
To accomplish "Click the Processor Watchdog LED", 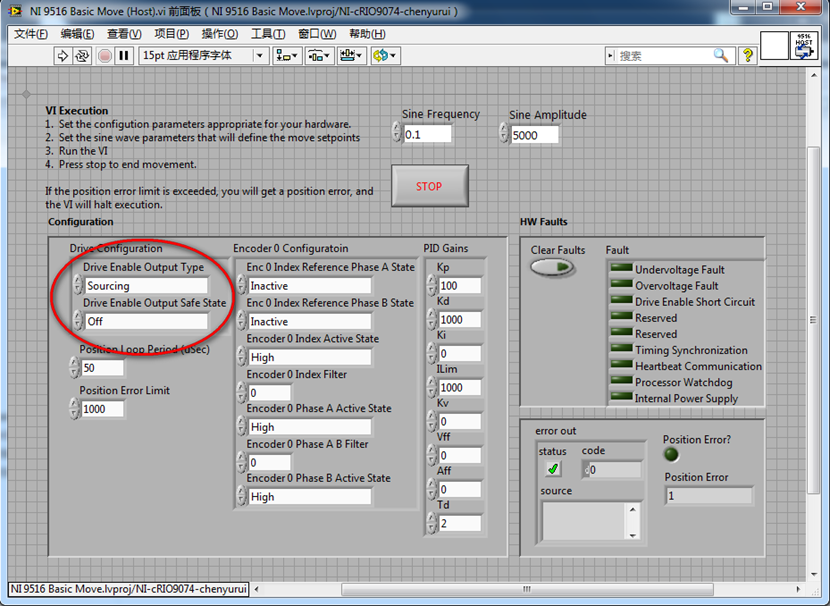I will pos(621,381).
